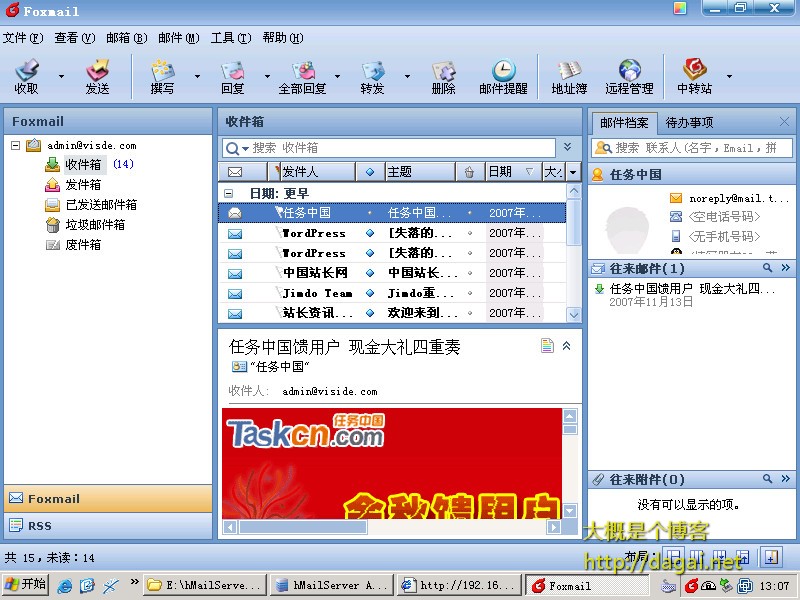
Task: Click the horizontal scrollbar thumb in preview
Action: (303, 527)
